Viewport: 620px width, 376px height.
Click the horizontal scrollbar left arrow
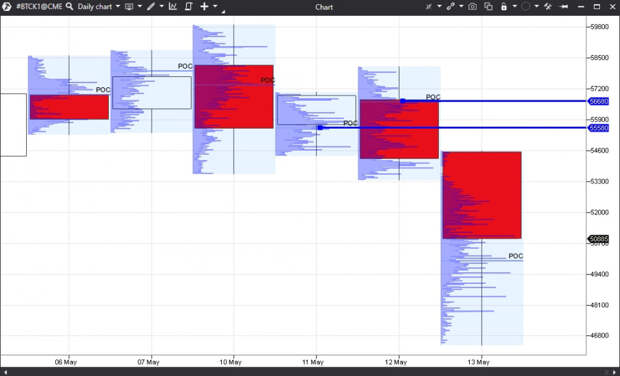(x=6, y=372)
